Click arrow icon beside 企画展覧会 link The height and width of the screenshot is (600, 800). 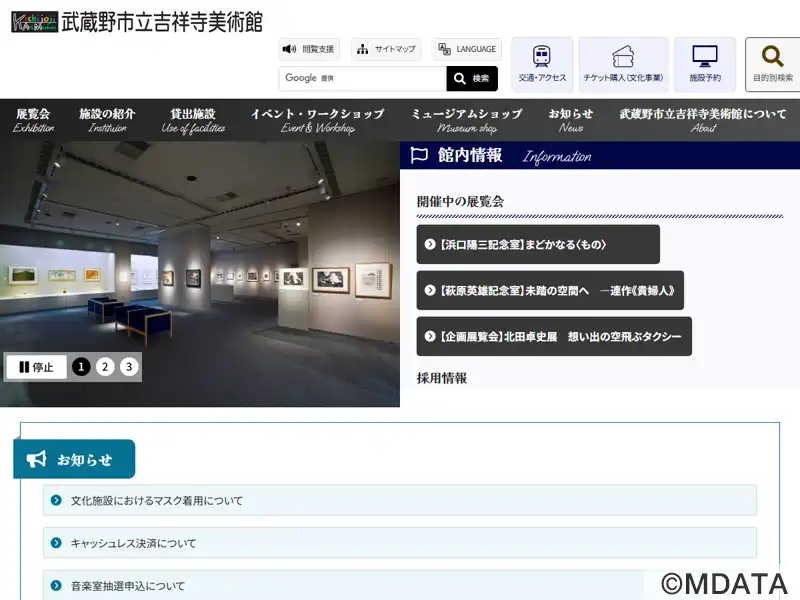430,336
